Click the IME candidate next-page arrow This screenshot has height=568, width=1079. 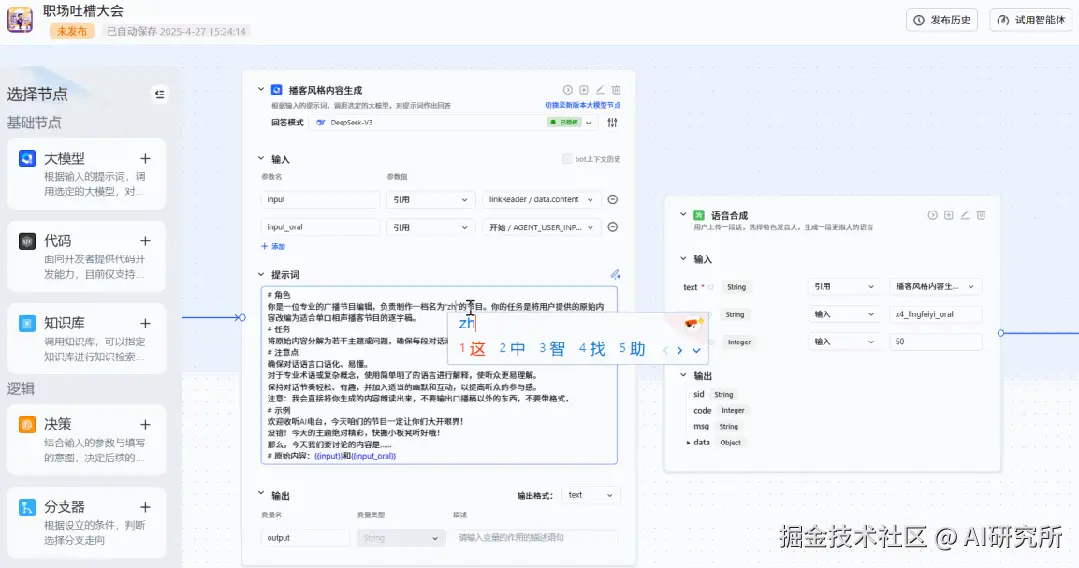pyautogui.click(x=679, y=350)
